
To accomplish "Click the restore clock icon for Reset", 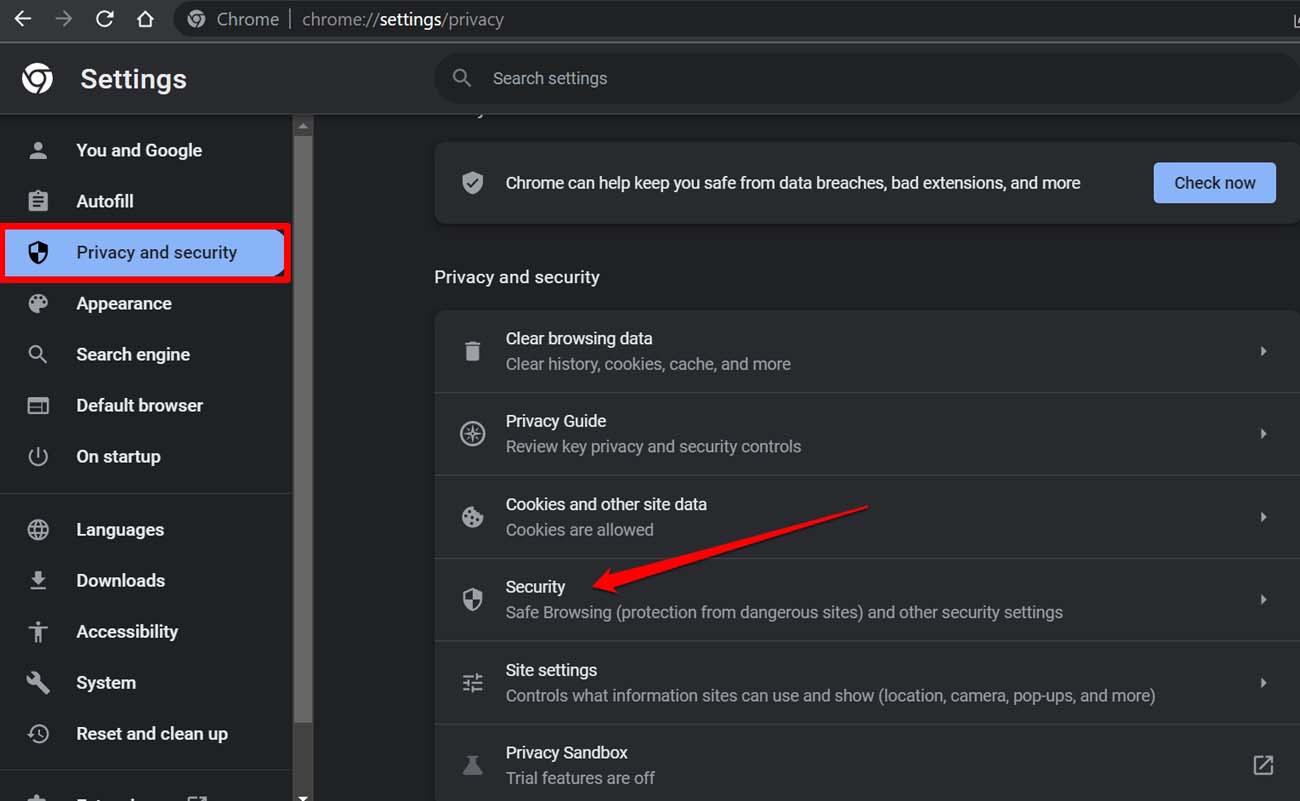I will pyautogui.click(x=38, y=733).
